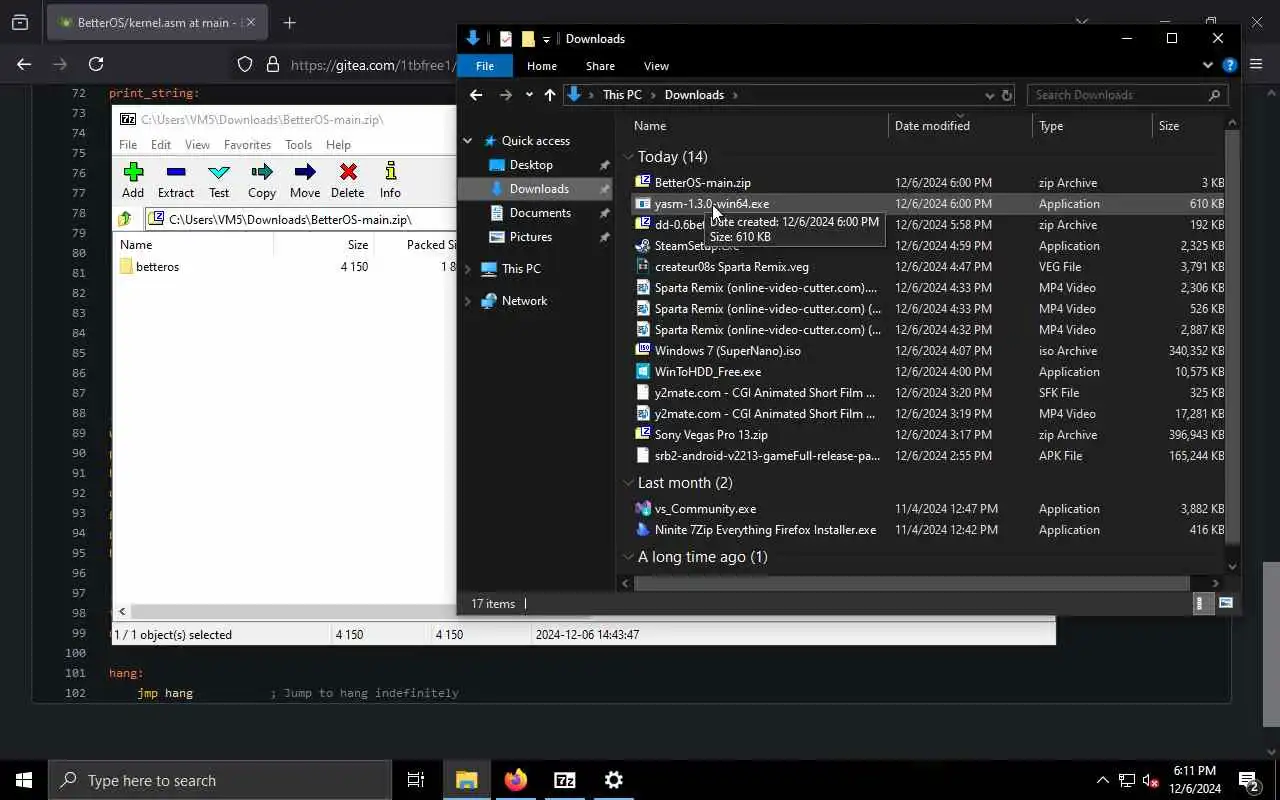
Task: Collapse the A long time ago group
Action: pyautogui.click(x=628, y=557)
